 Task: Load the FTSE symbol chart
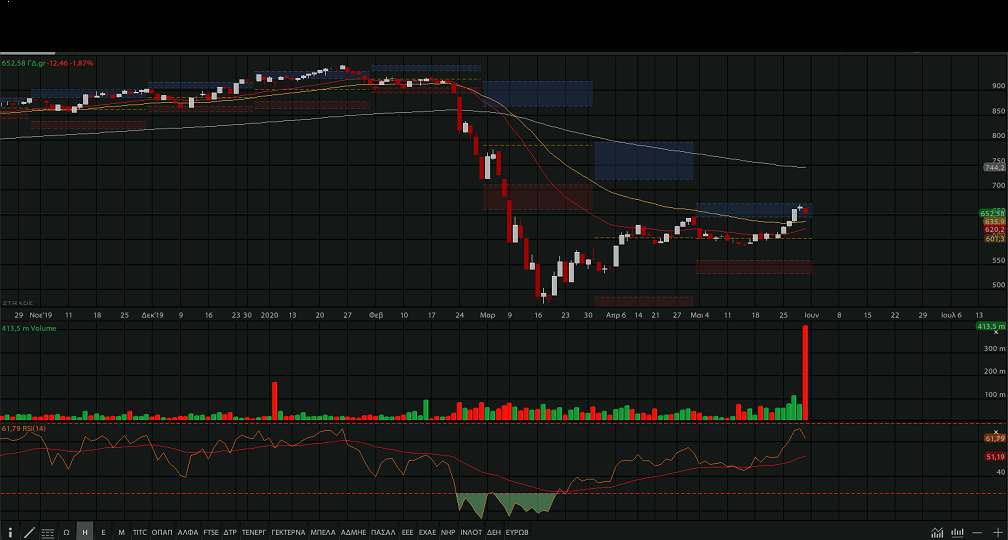click(x=211, y=532)
